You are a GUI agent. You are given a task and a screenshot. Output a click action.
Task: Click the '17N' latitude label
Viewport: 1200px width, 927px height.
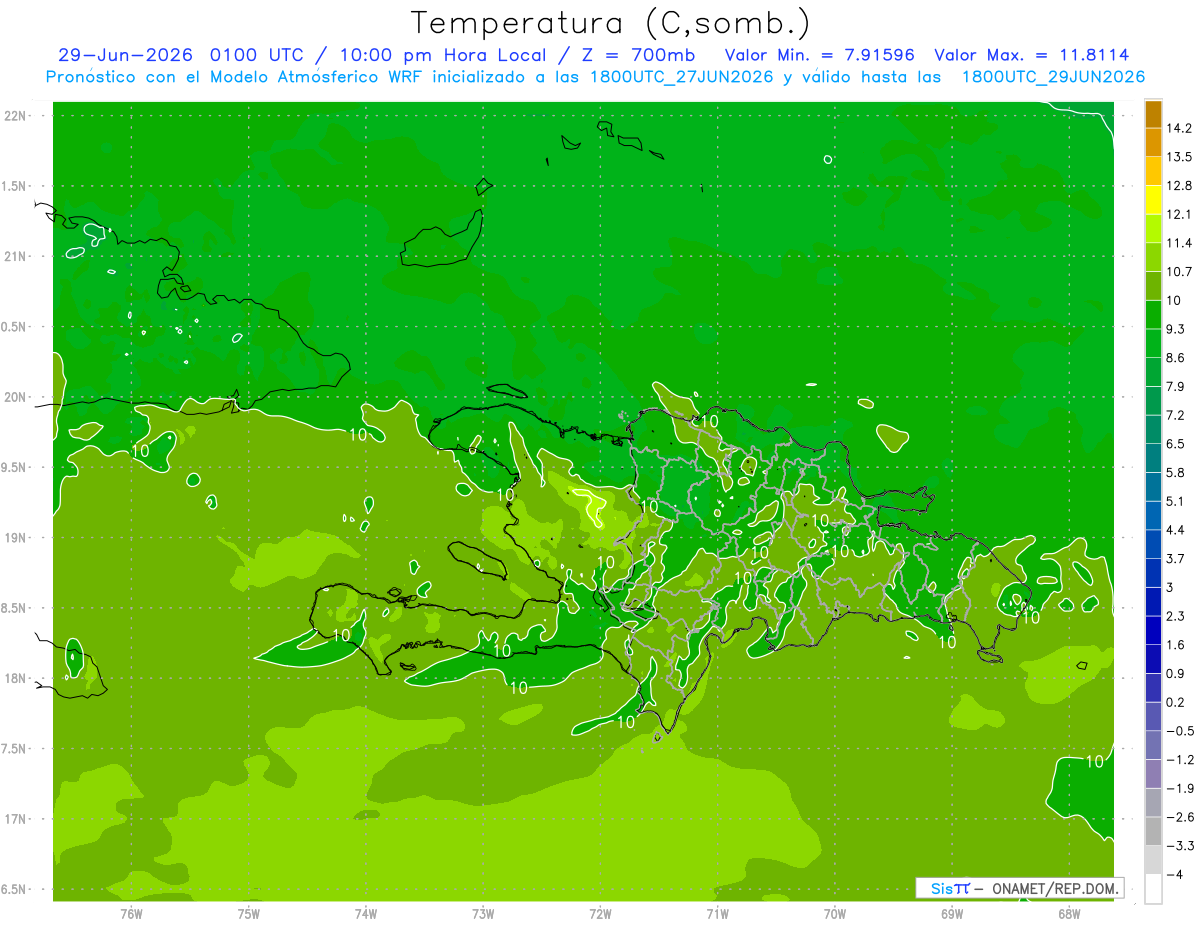pos(16,820)
